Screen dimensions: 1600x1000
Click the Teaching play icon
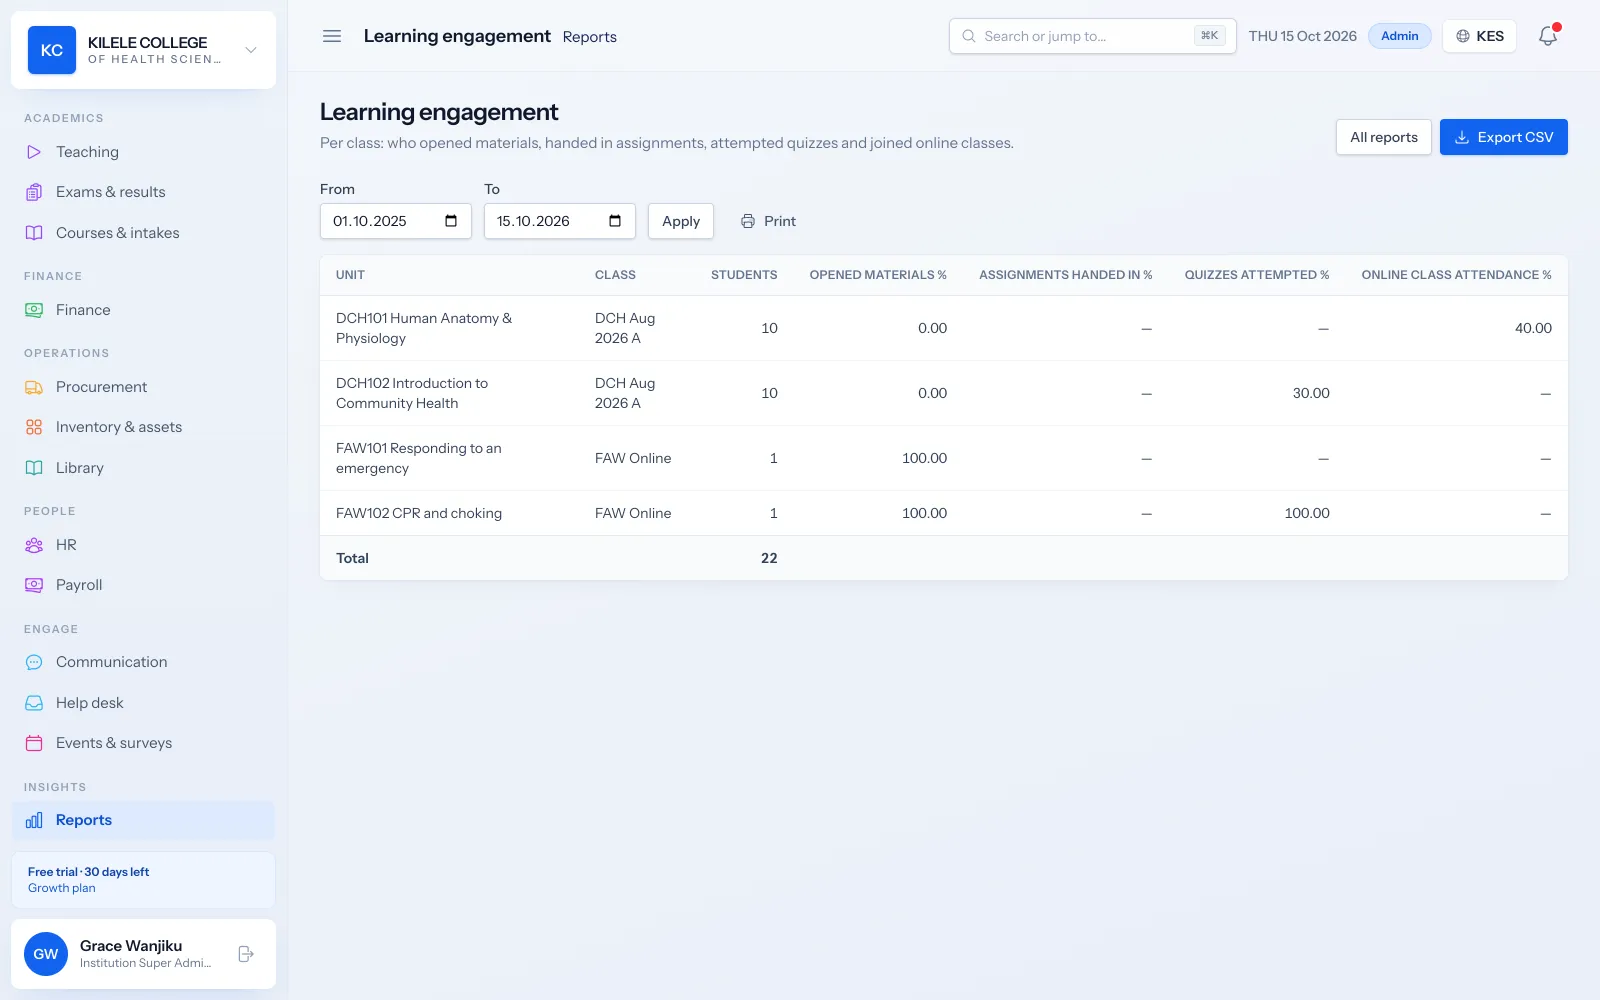coord(34,152)
